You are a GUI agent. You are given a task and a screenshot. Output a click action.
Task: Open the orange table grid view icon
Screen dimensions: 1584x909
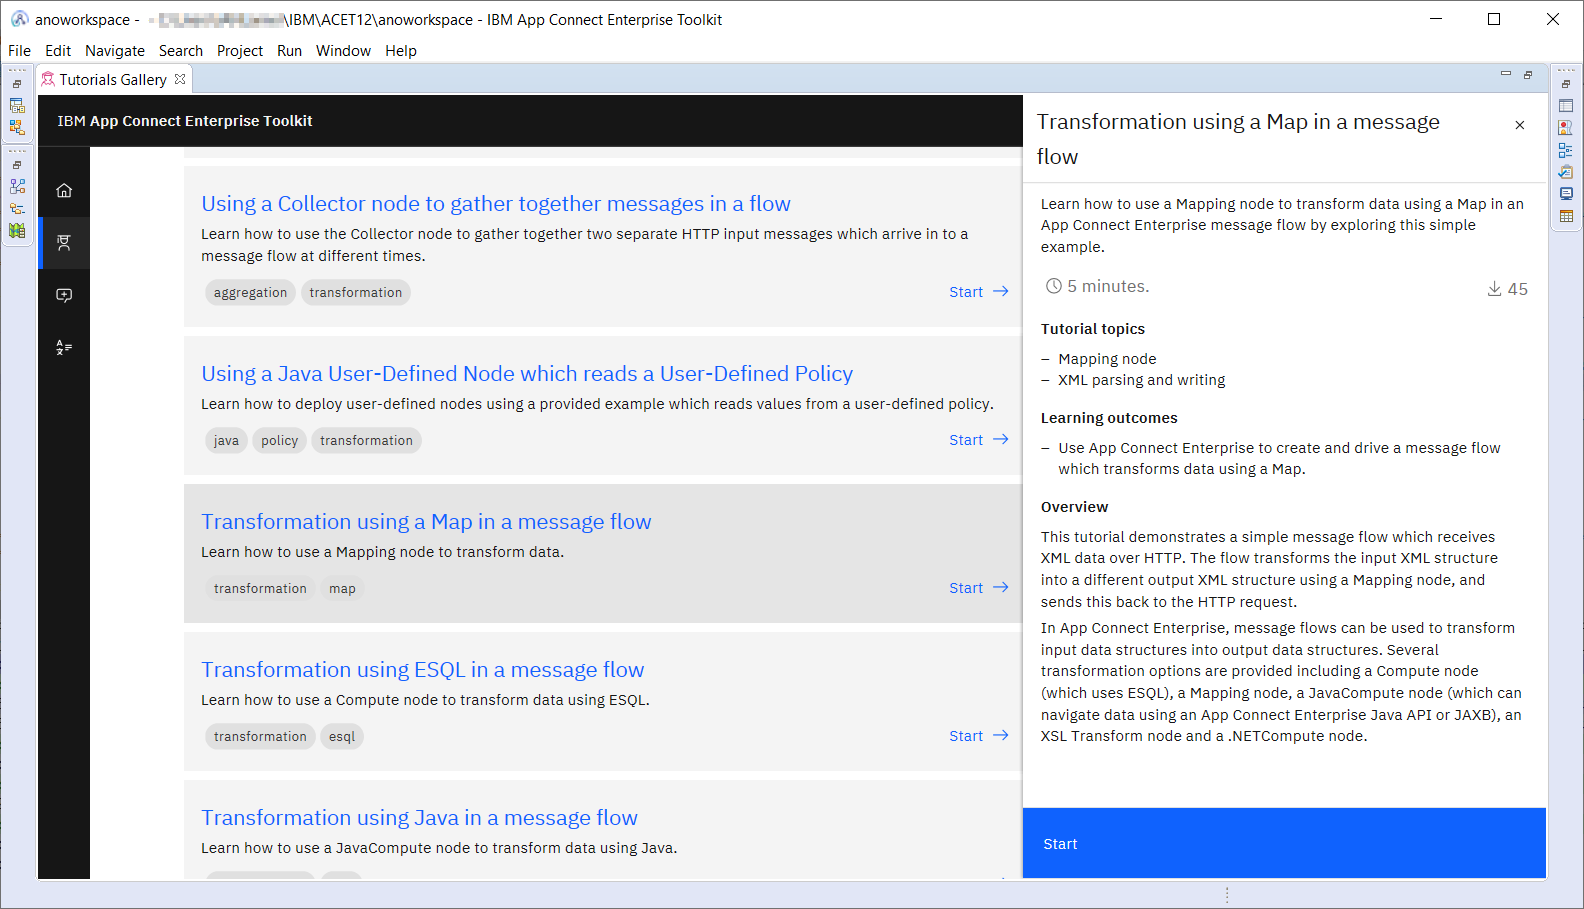pos(1566,216)
